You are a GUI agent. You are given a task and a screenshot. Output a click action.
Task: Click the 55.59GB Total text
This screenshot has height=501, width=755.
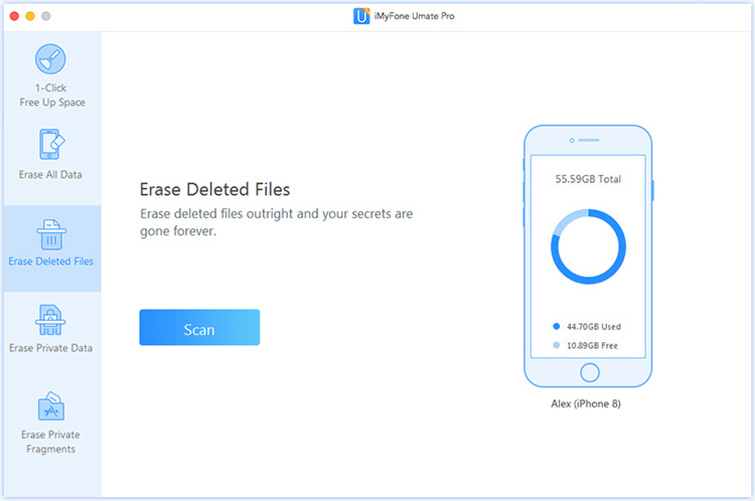[588, 179]
